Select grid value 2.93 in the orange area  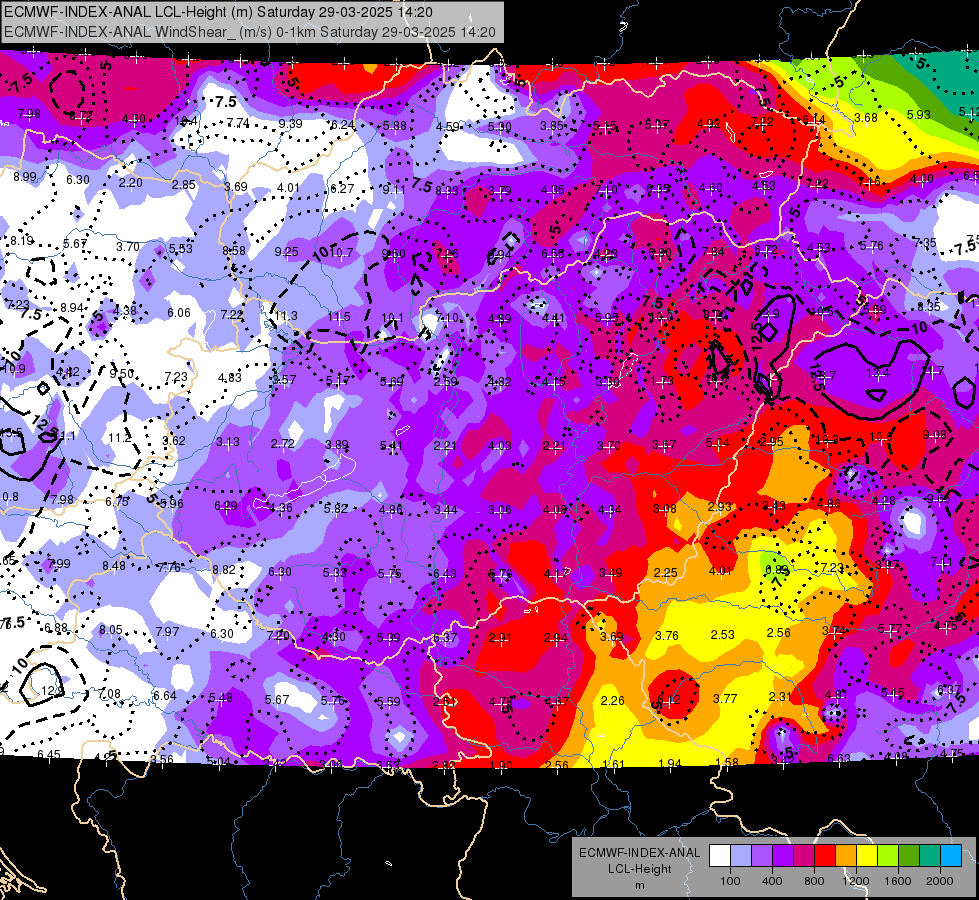(719, 507)
